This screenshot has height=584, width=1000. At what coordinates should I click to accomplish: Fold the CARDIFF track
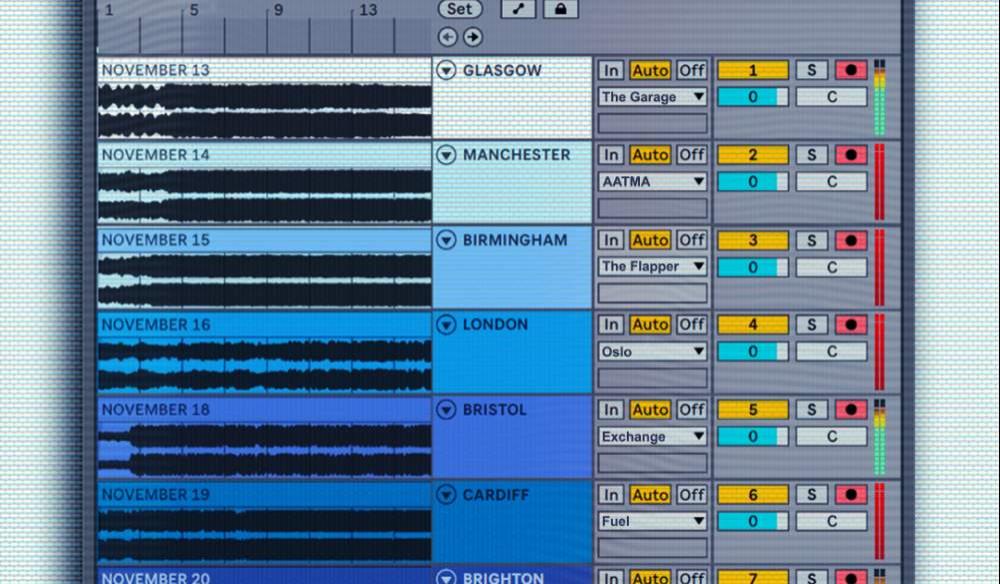click(x=446, y=494)
